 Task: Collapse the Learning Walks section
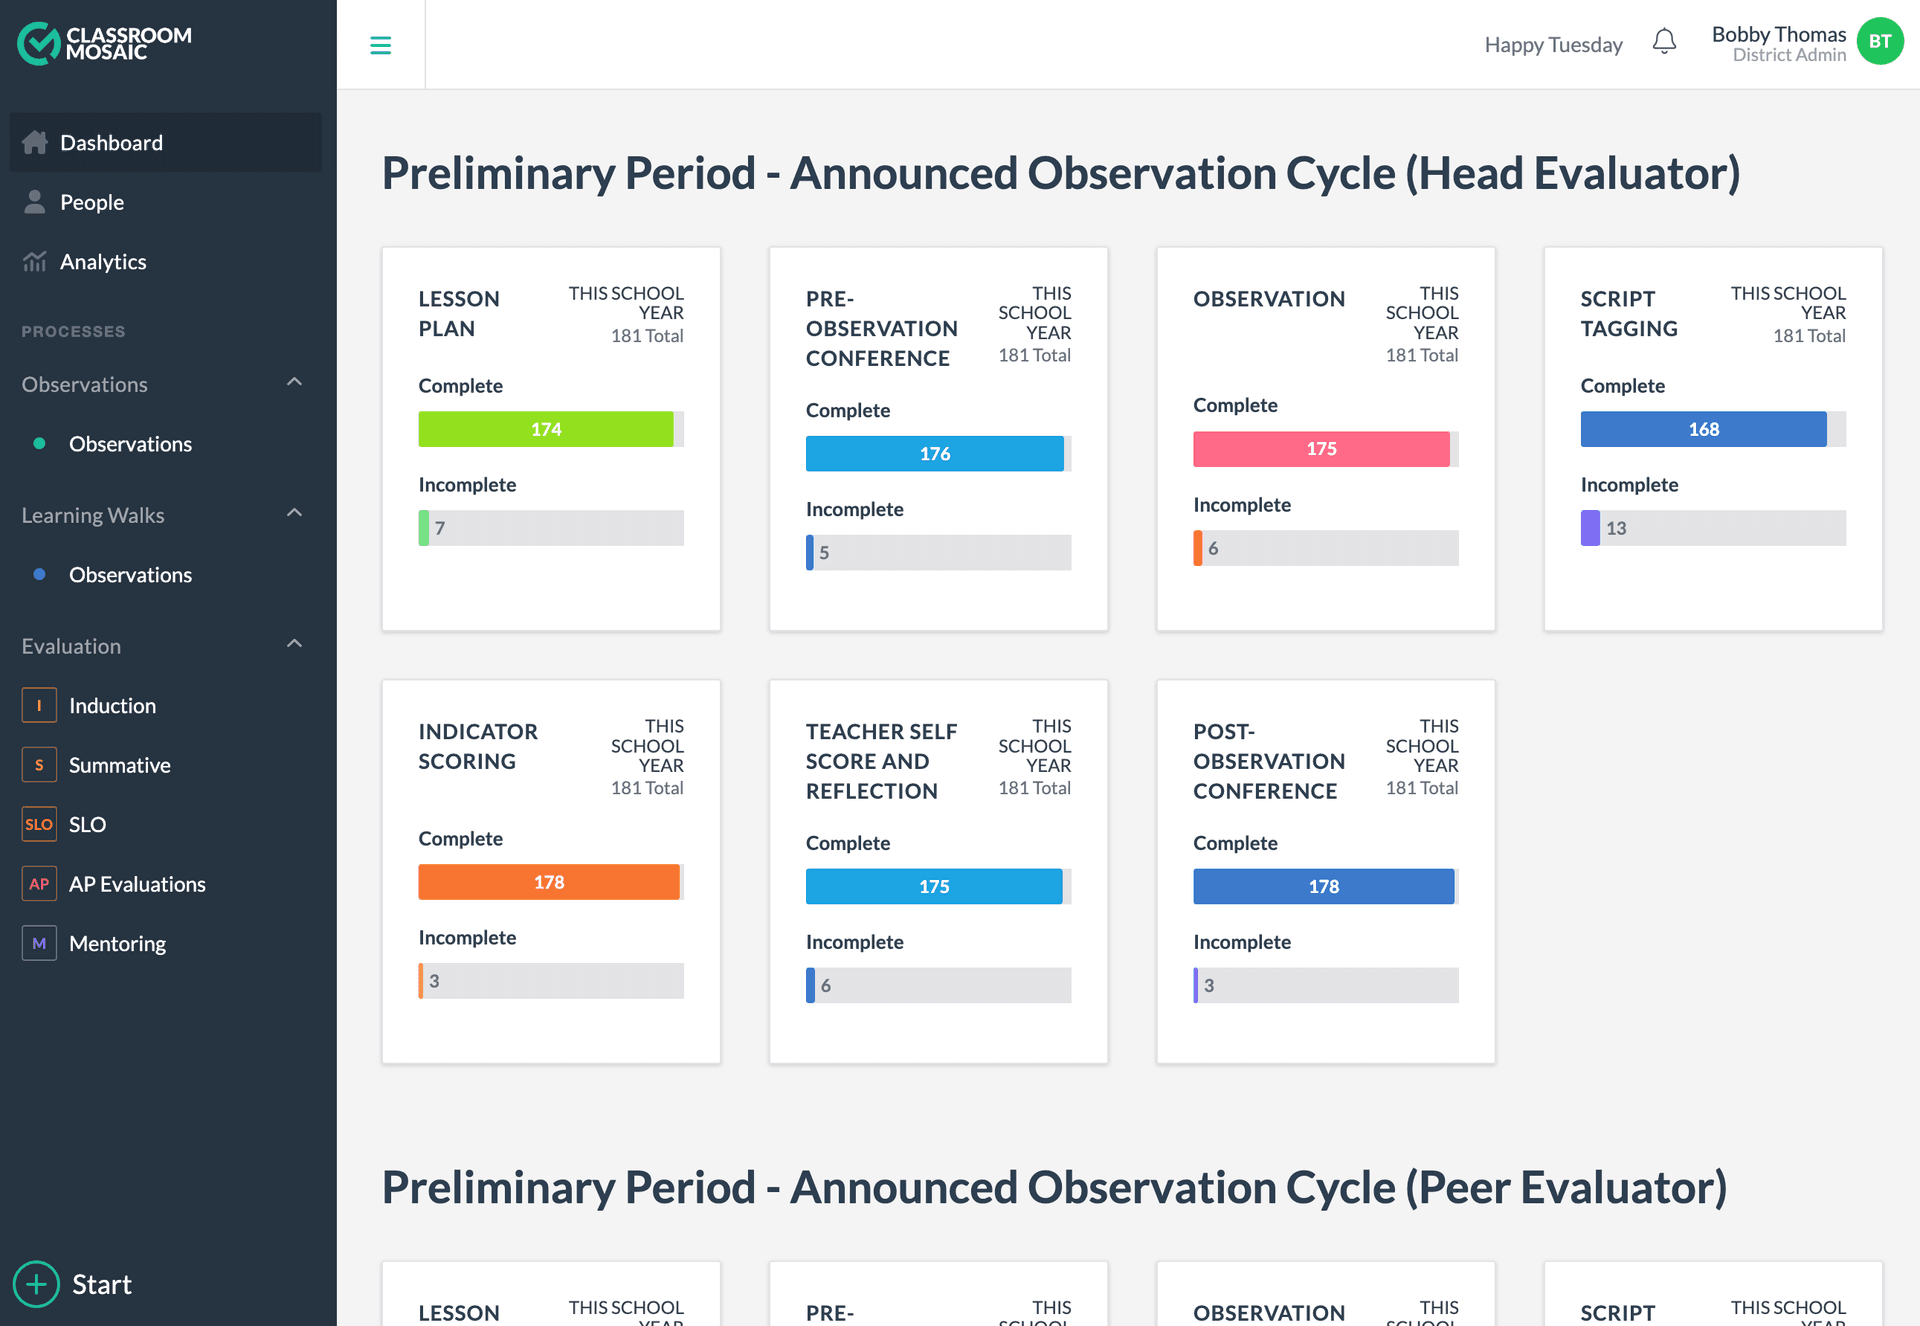tap(294, 513)
